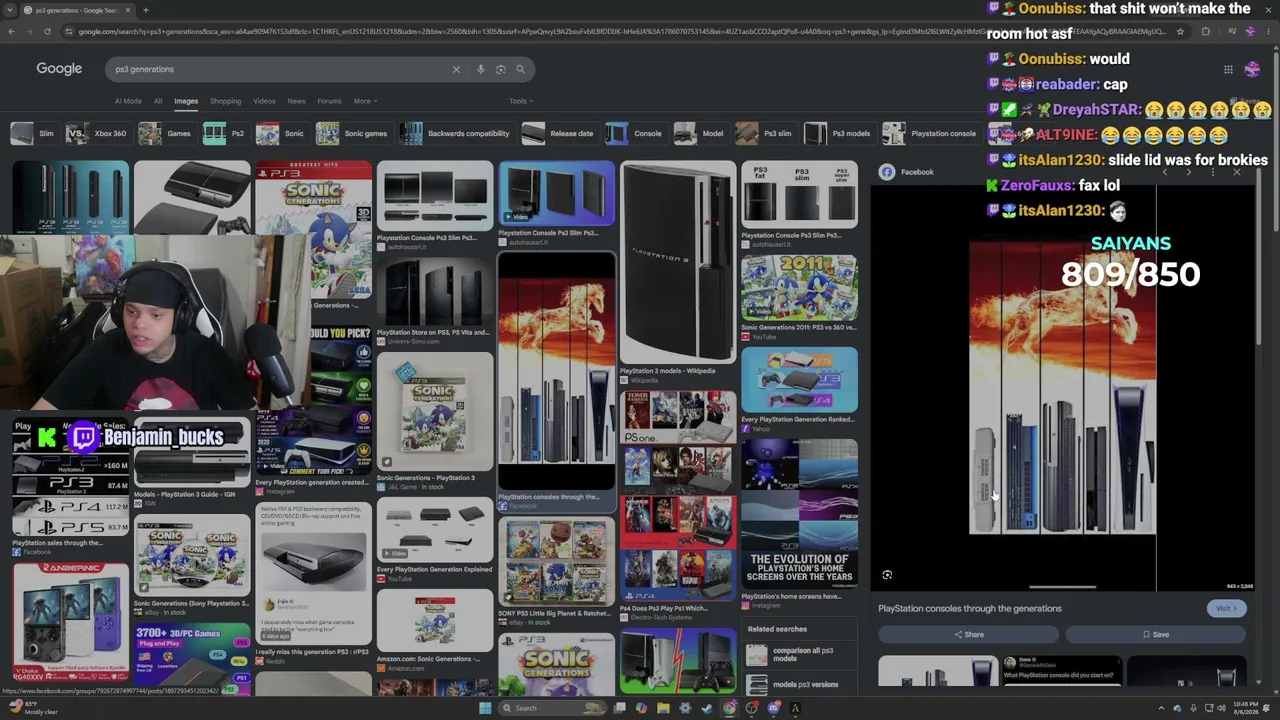This screenshot has width=1280, height=720.
Task: Filter images by the Games chip
Action: (166, 133)
